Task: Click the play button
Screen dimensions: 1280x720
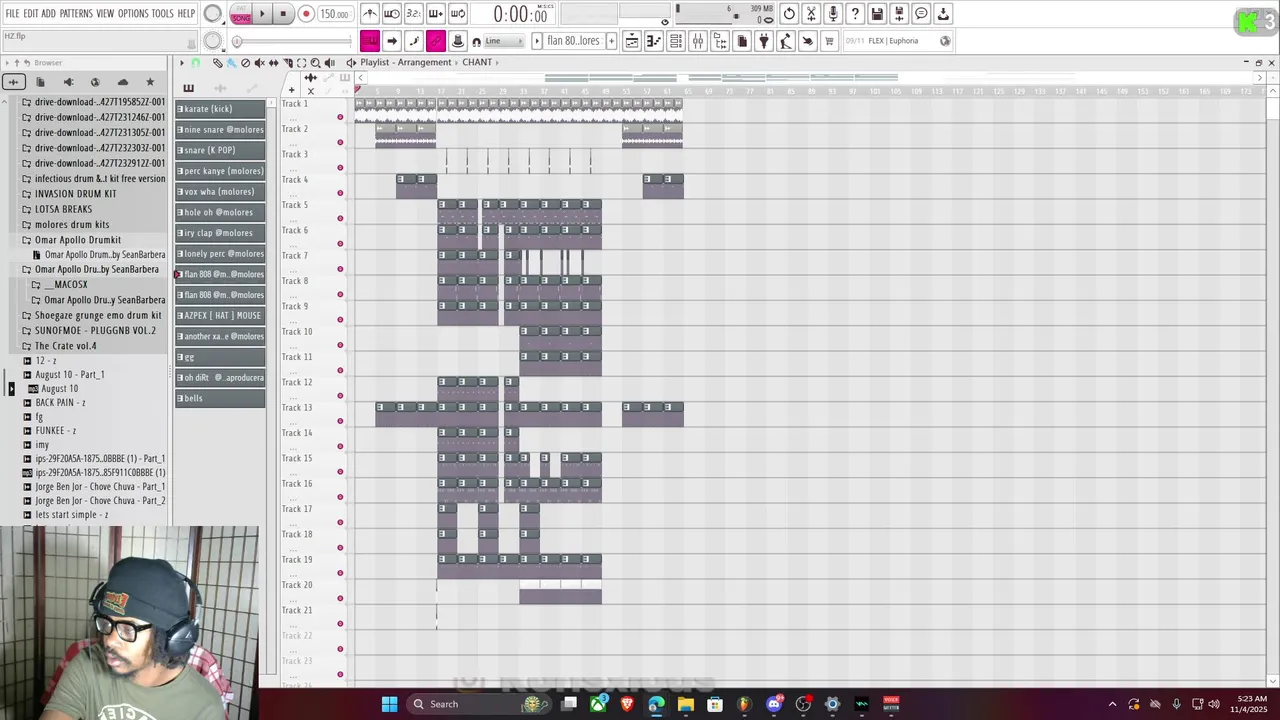Action: pyautogui.click(x=262, y=14)
